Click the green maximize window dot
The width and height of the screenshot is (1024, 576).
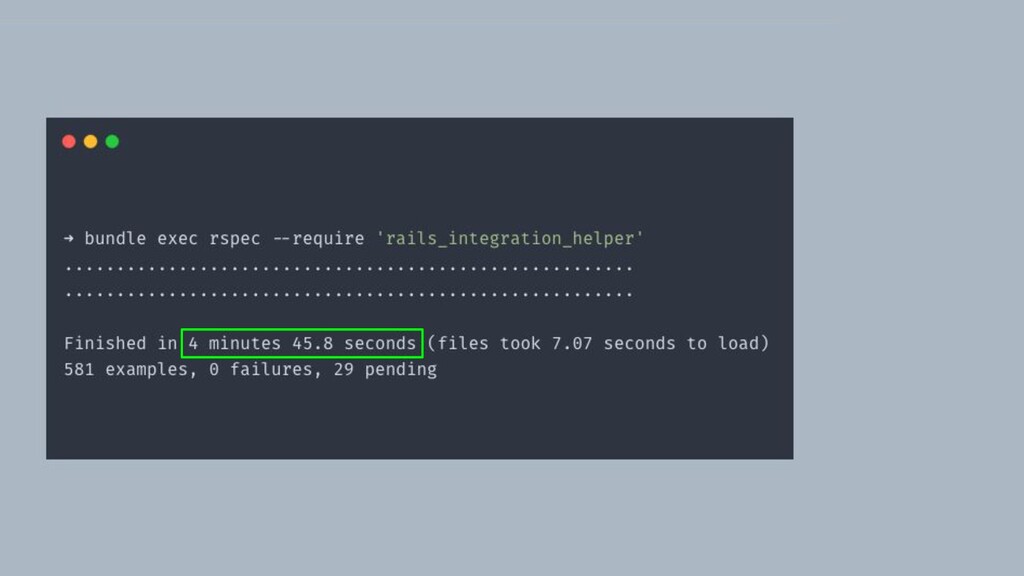pyautogui.click(x=112, y=142)
